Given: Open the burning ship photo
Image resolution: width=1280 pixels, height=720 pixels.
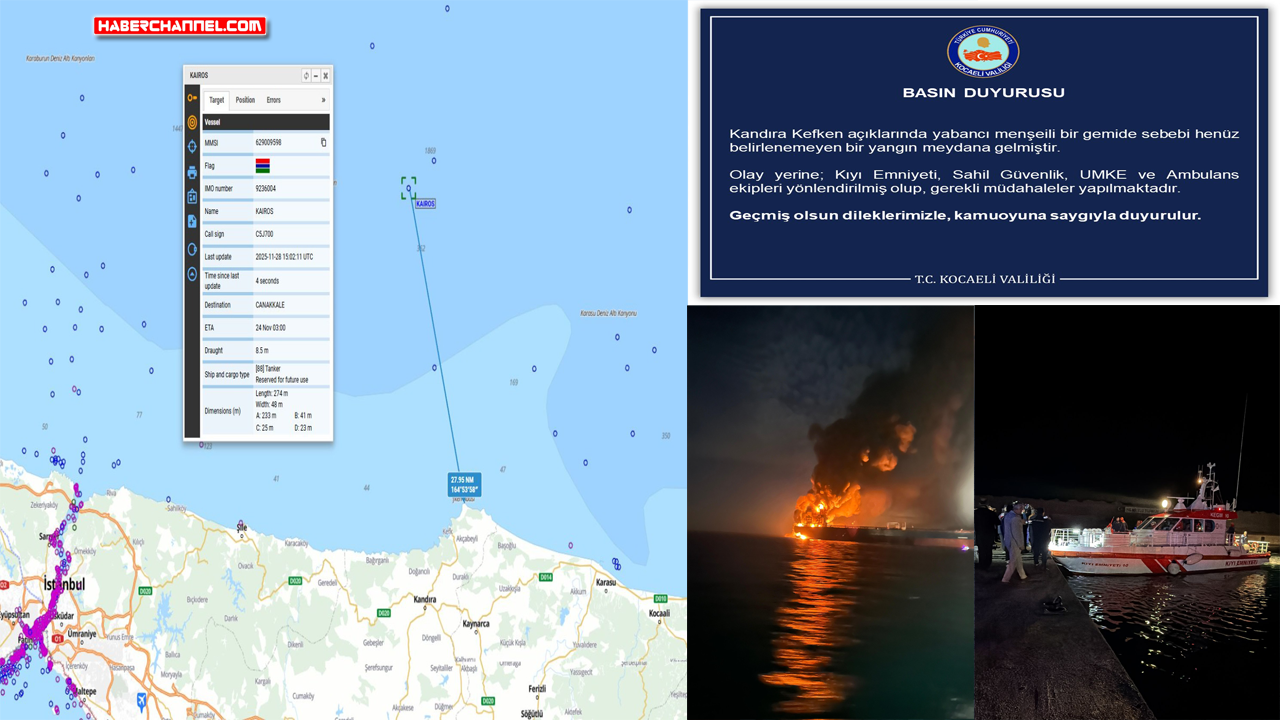Looking at the screenshot, I should pyautogui.click(x=830, y=512).
